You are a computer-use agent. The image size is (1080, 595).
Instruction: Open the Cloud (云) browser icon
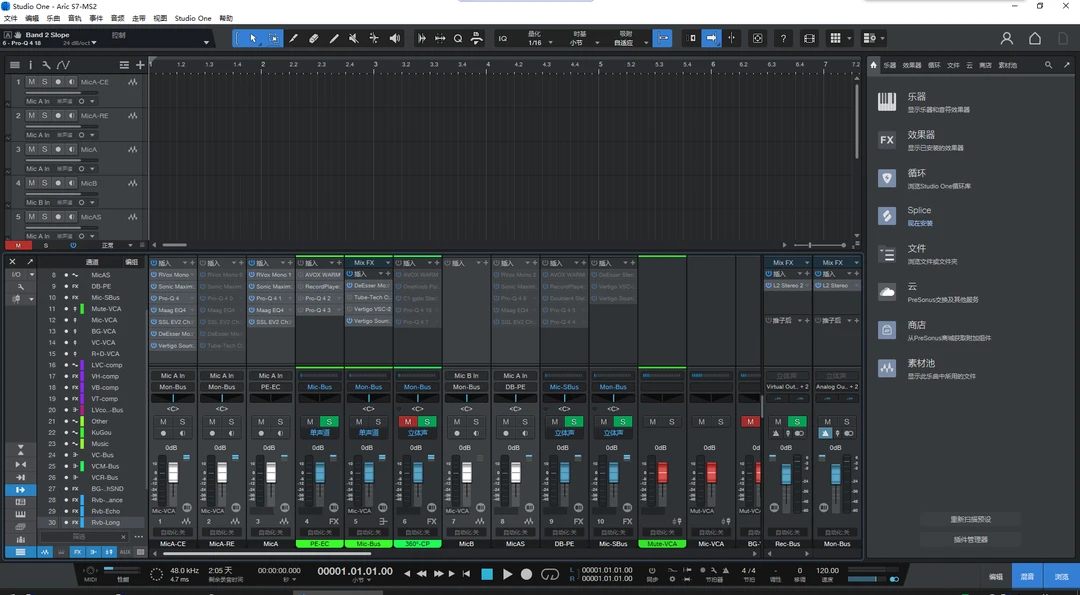887,292
